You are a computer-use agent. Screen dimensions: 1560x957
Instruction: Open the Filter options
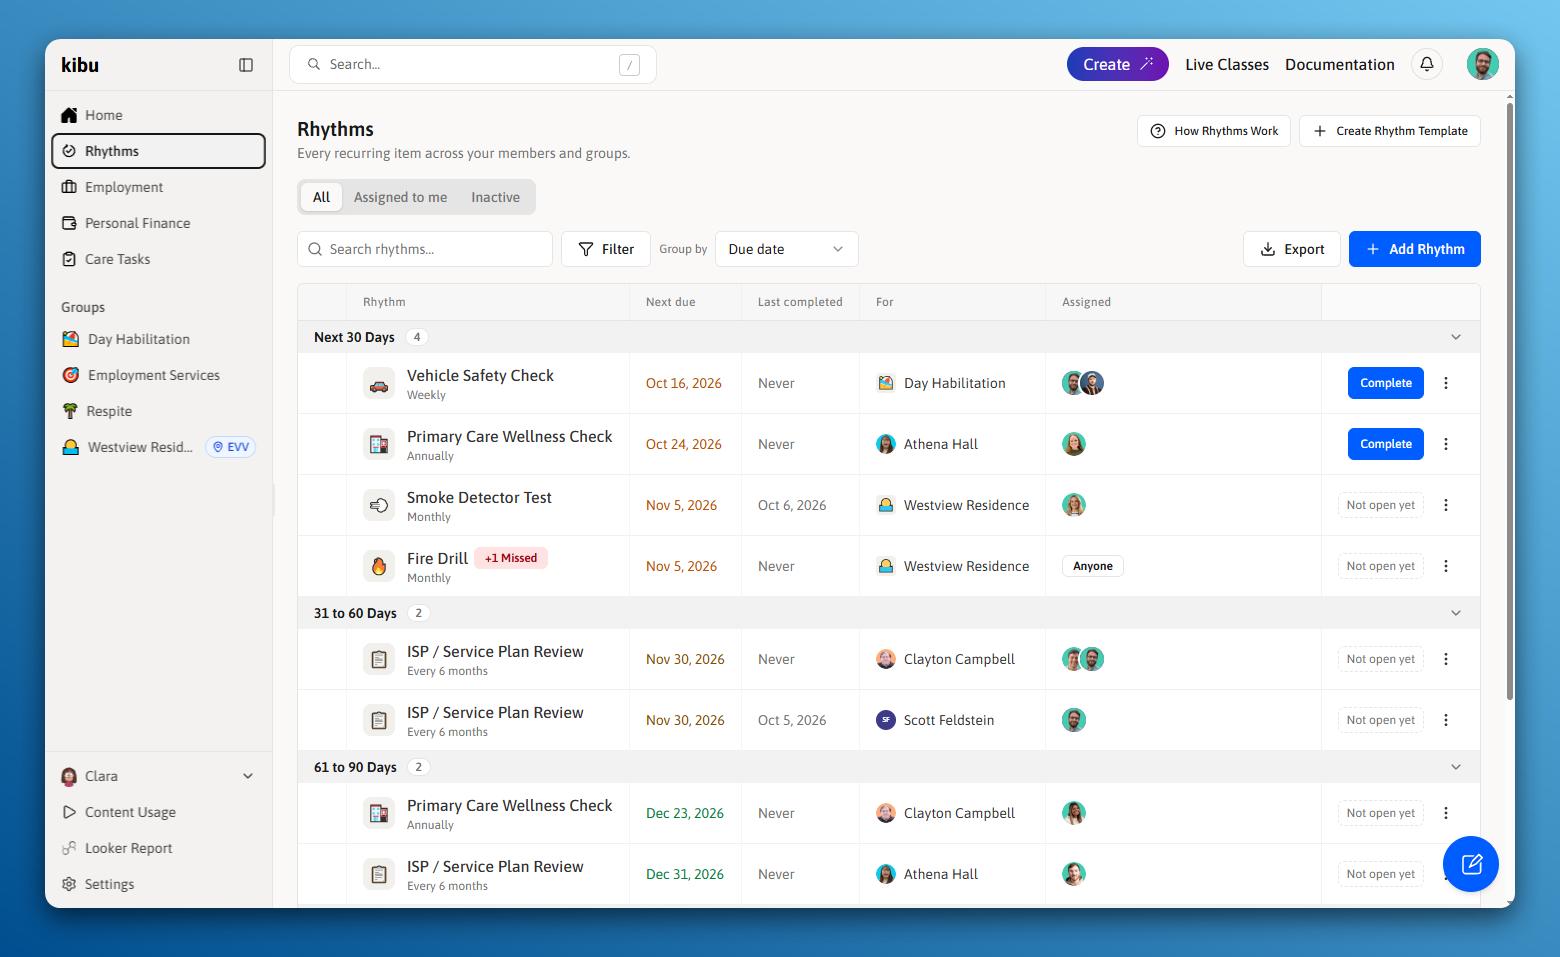tap(606, 249)
